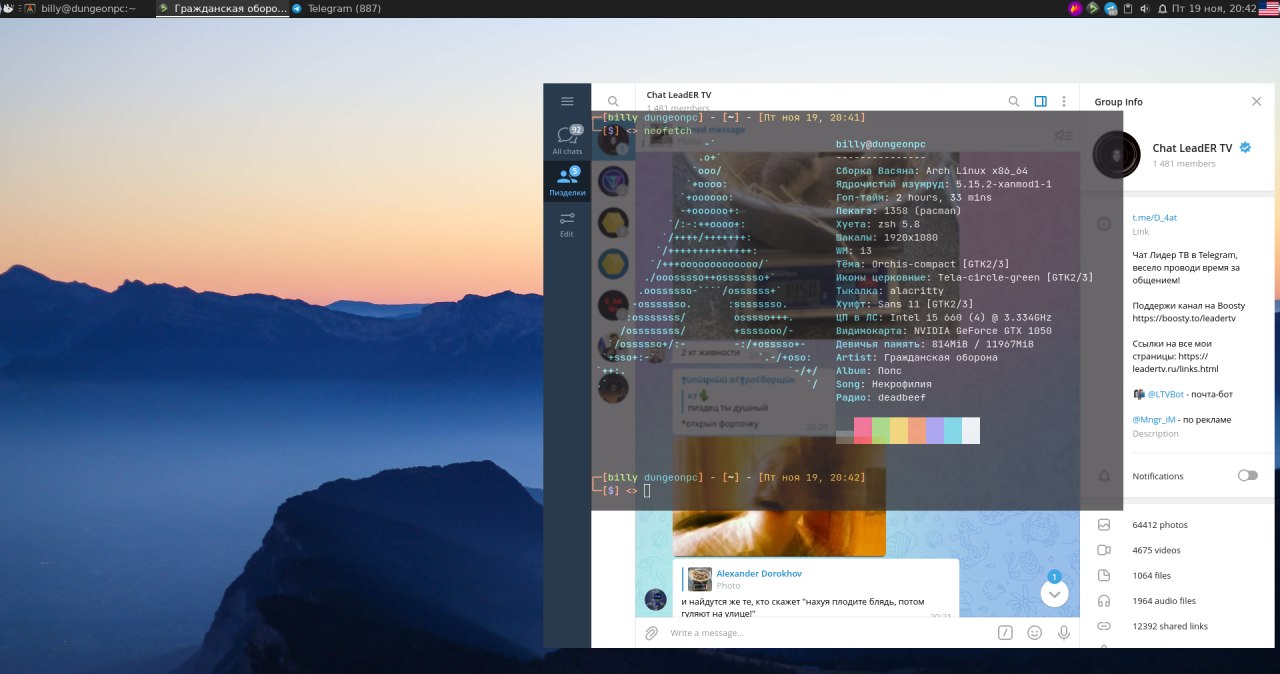Click the files document icon in Group Info
Image resolution: width=1280 pixels, height=674 pixels.
(x=1104, y=576)
